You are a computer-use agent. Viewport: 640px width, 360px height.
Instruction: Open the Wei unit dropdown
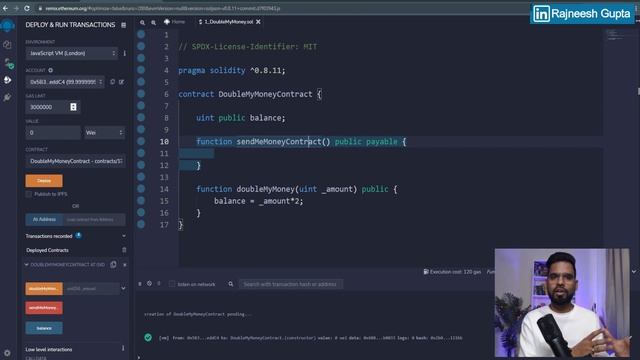coord(104,133)
